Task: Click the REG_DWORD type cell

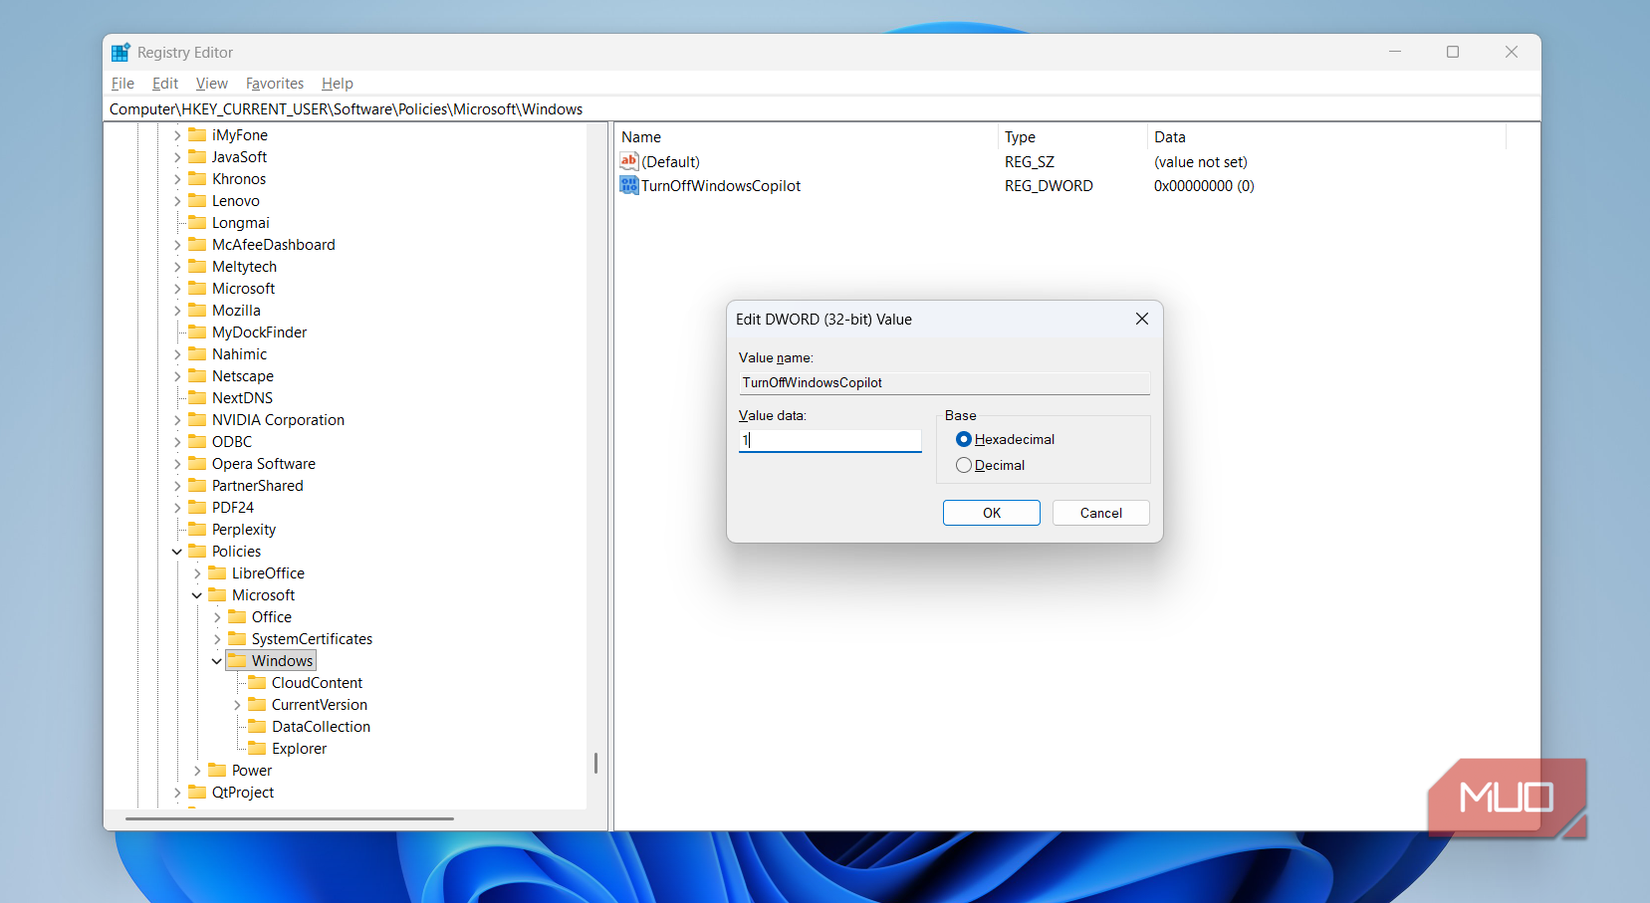Action: (1049, 186)
